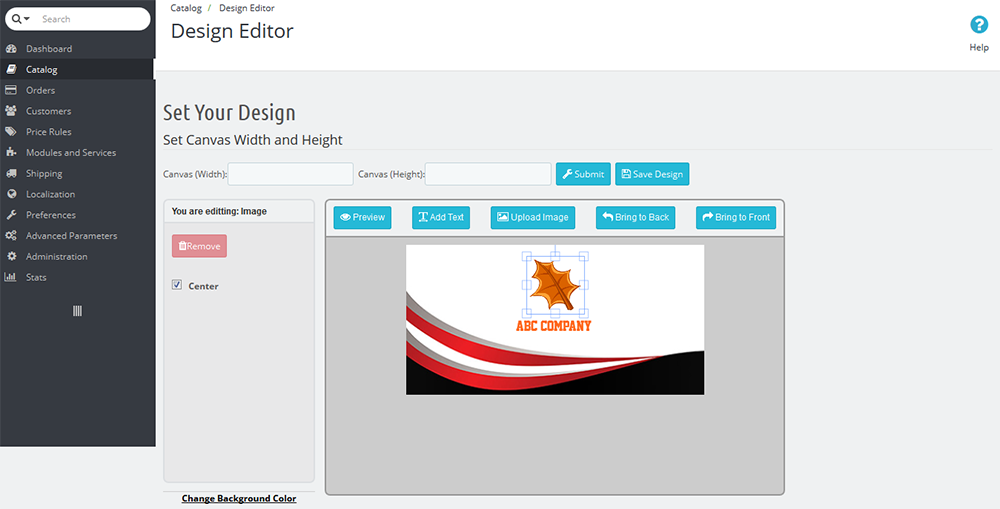Click the Add Text button
The image size is (1000, 509).
441,218
